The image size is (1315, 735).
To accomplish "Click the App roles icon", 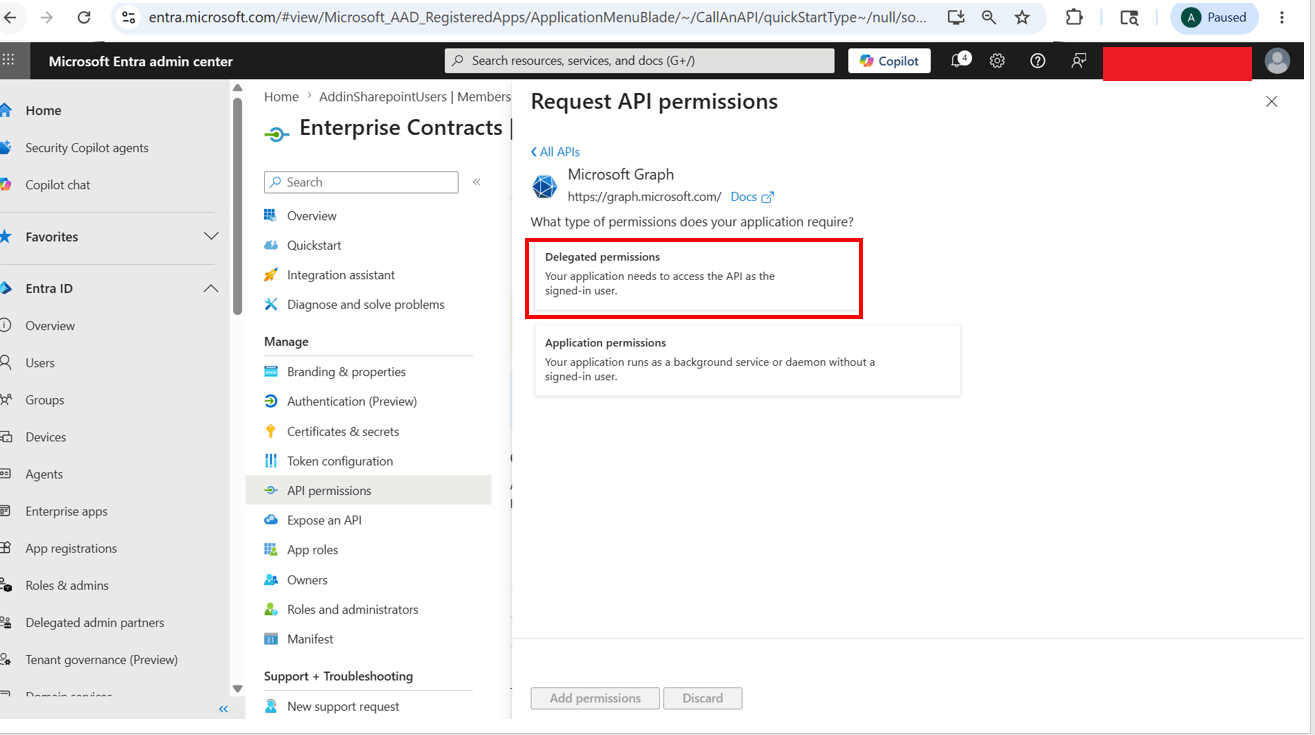I will point(271,550).
